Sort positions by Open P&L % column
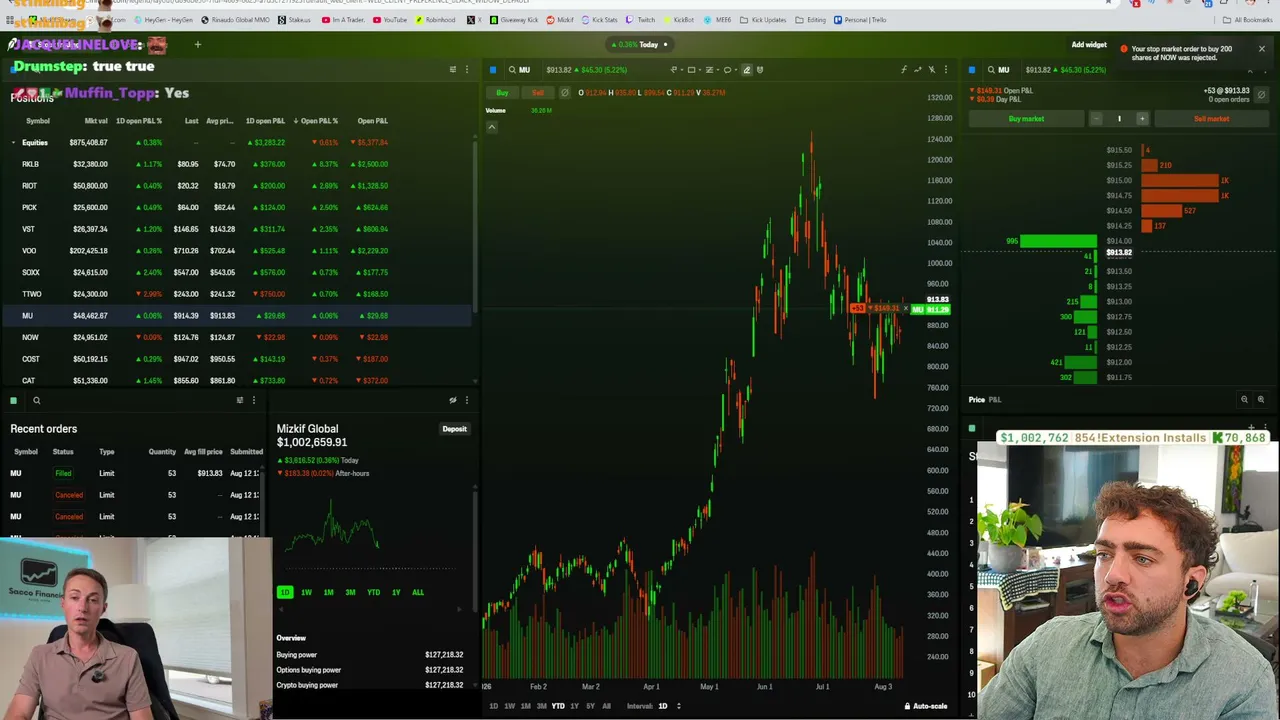Screen dimensions: 1280x720 [317, 121]
